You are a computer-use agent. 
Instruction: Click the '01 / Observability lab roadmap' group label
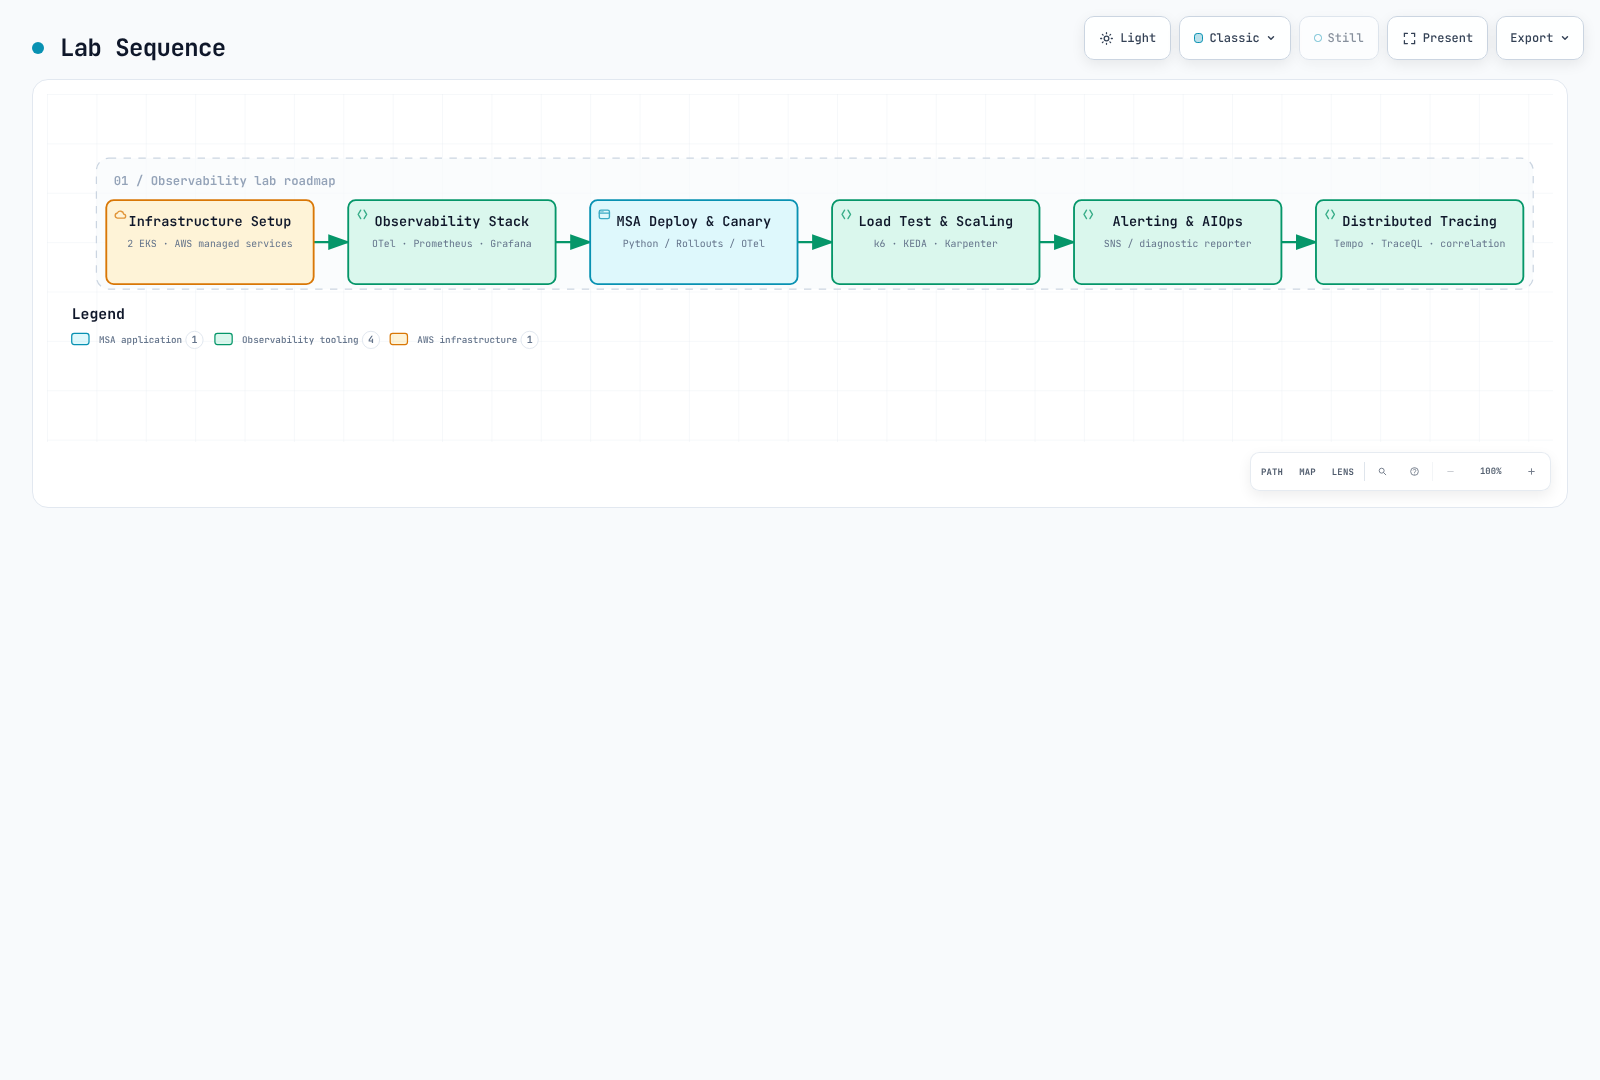(225, 181)
